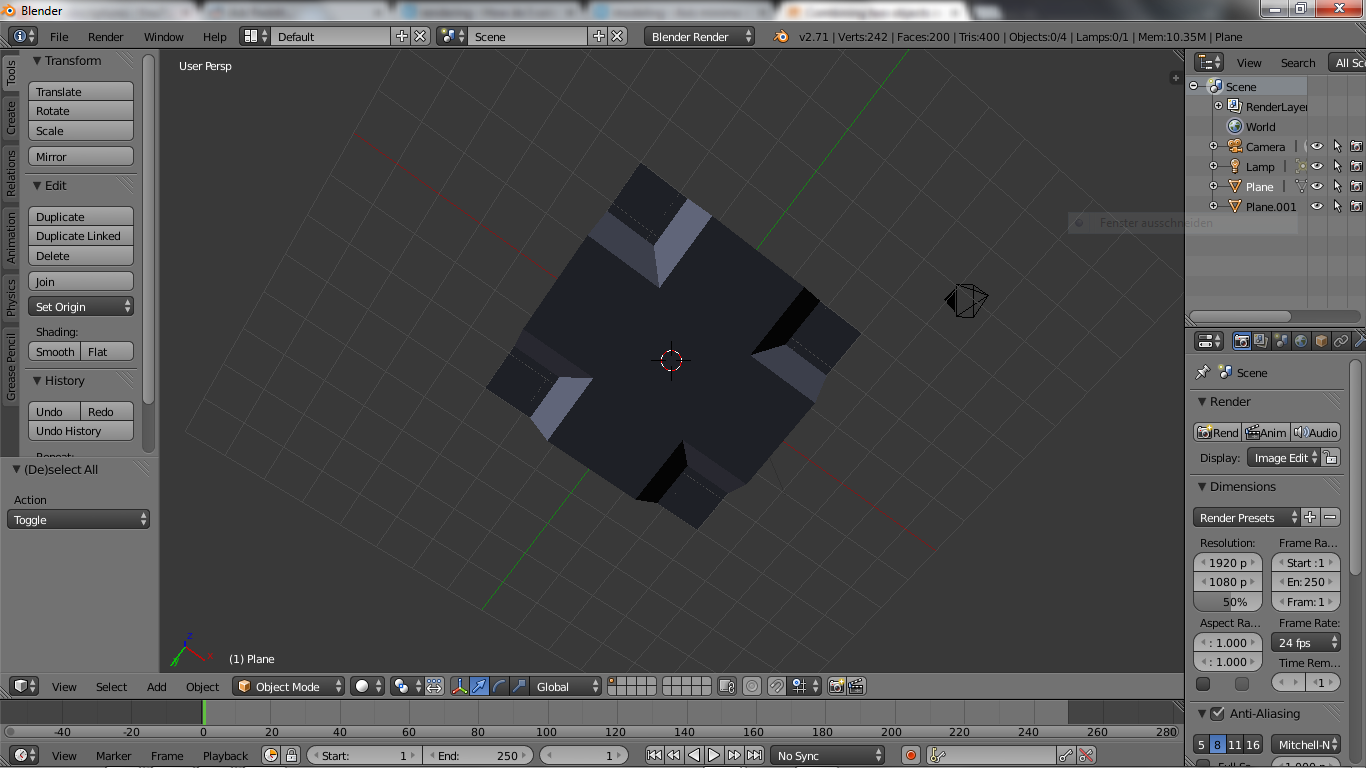The height and width of the screenshot is (768, 1366).
Task: Hide Plane.001 in the outliner
Action: [1317, 206]
